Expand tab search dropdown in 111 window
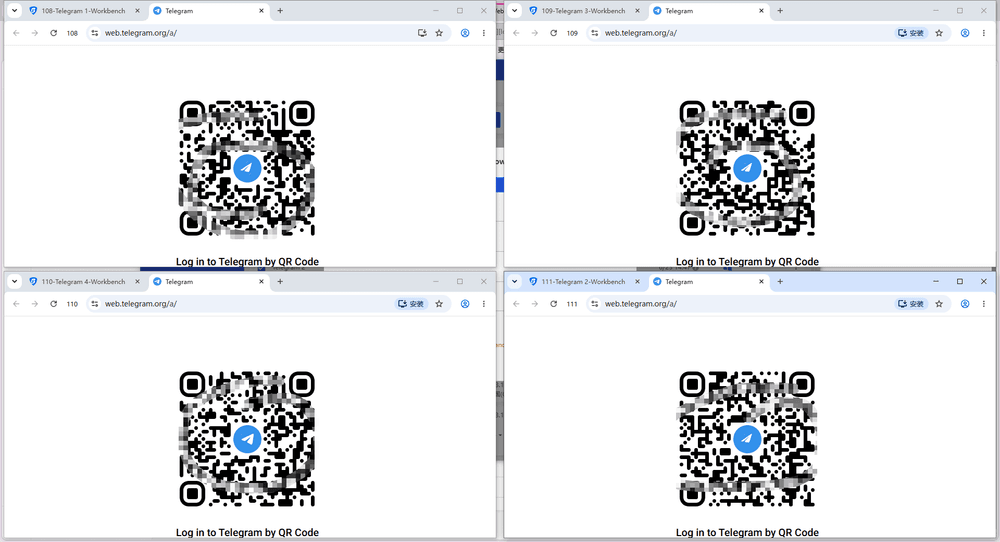This screenshot has width=1000, height=542. tap(515, 282)
